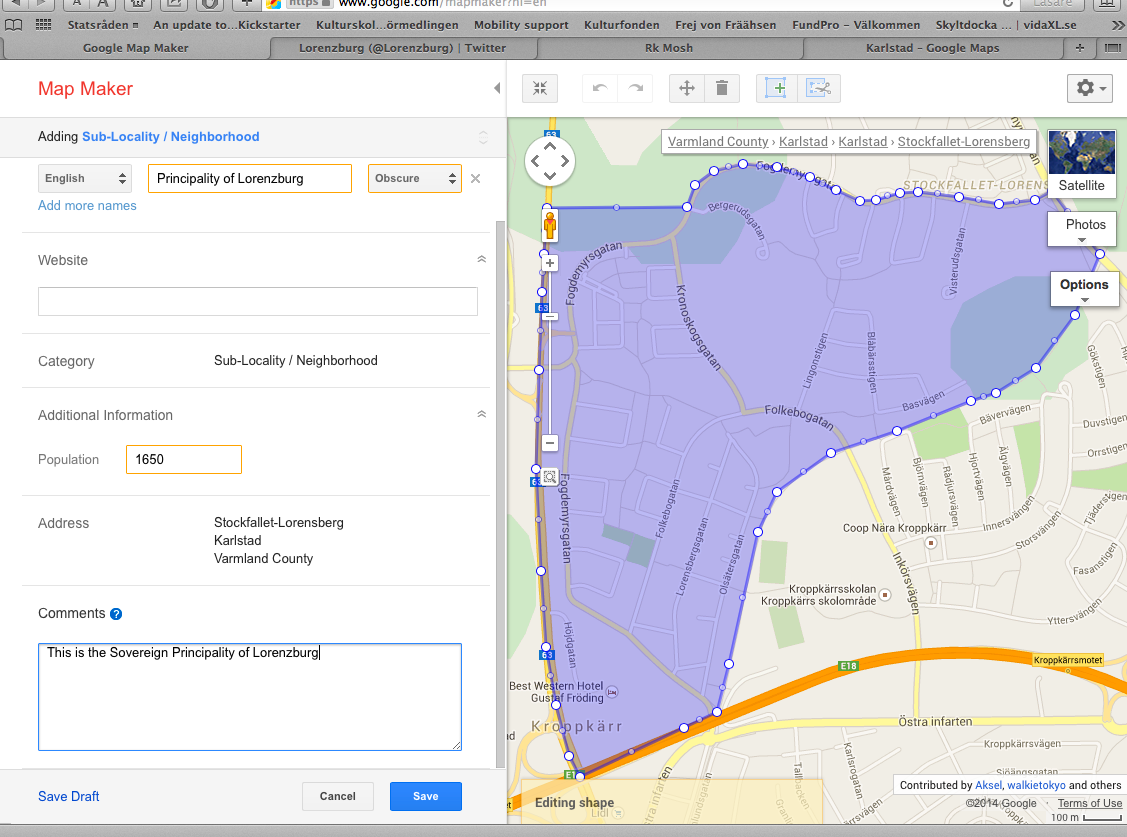Click the collapse map view icon

pyautogui.click(x=540, y=88)
